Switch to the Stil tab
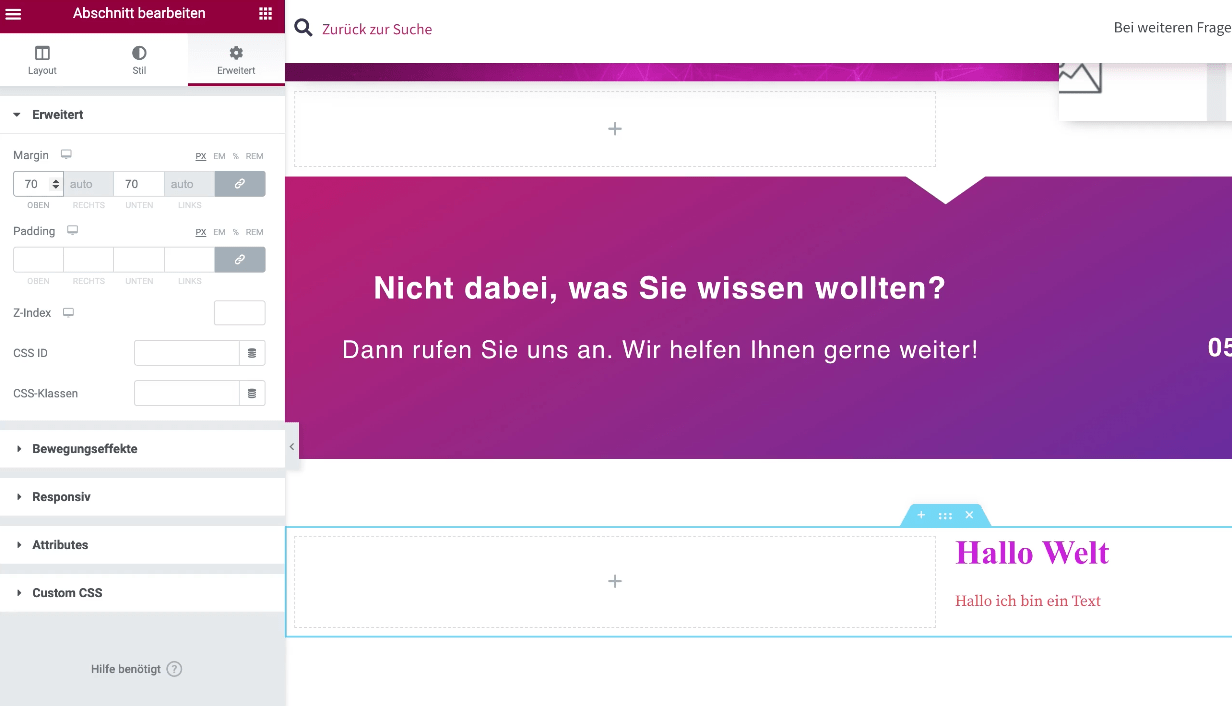1232x706 pixels. pos(139,60)
